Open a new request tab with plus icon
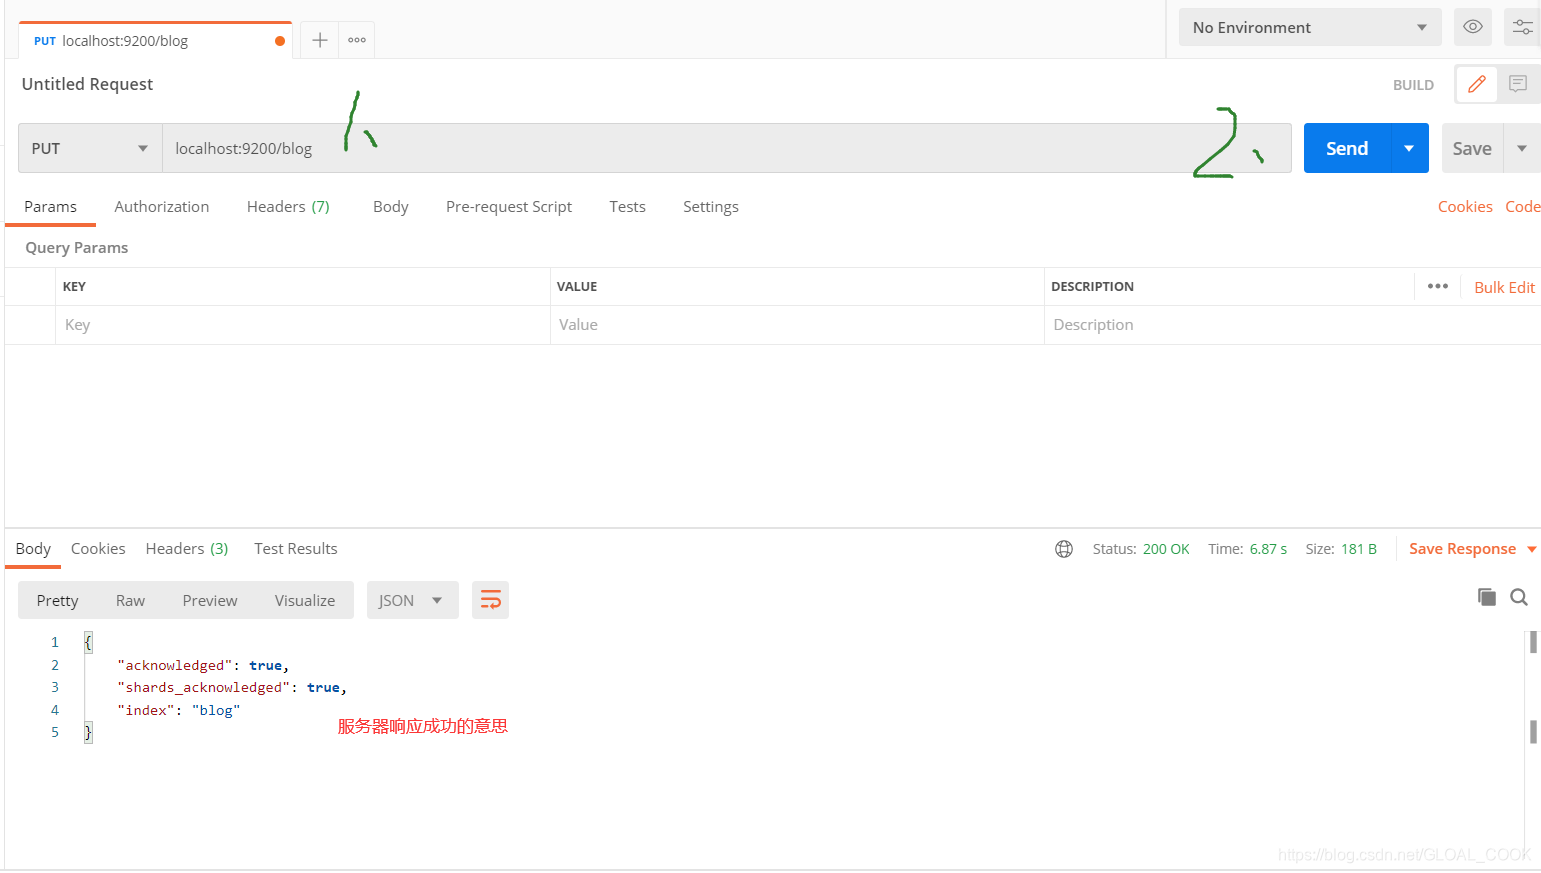Image resolution: width=1541 pixels, height=873 pixels. 319,40
